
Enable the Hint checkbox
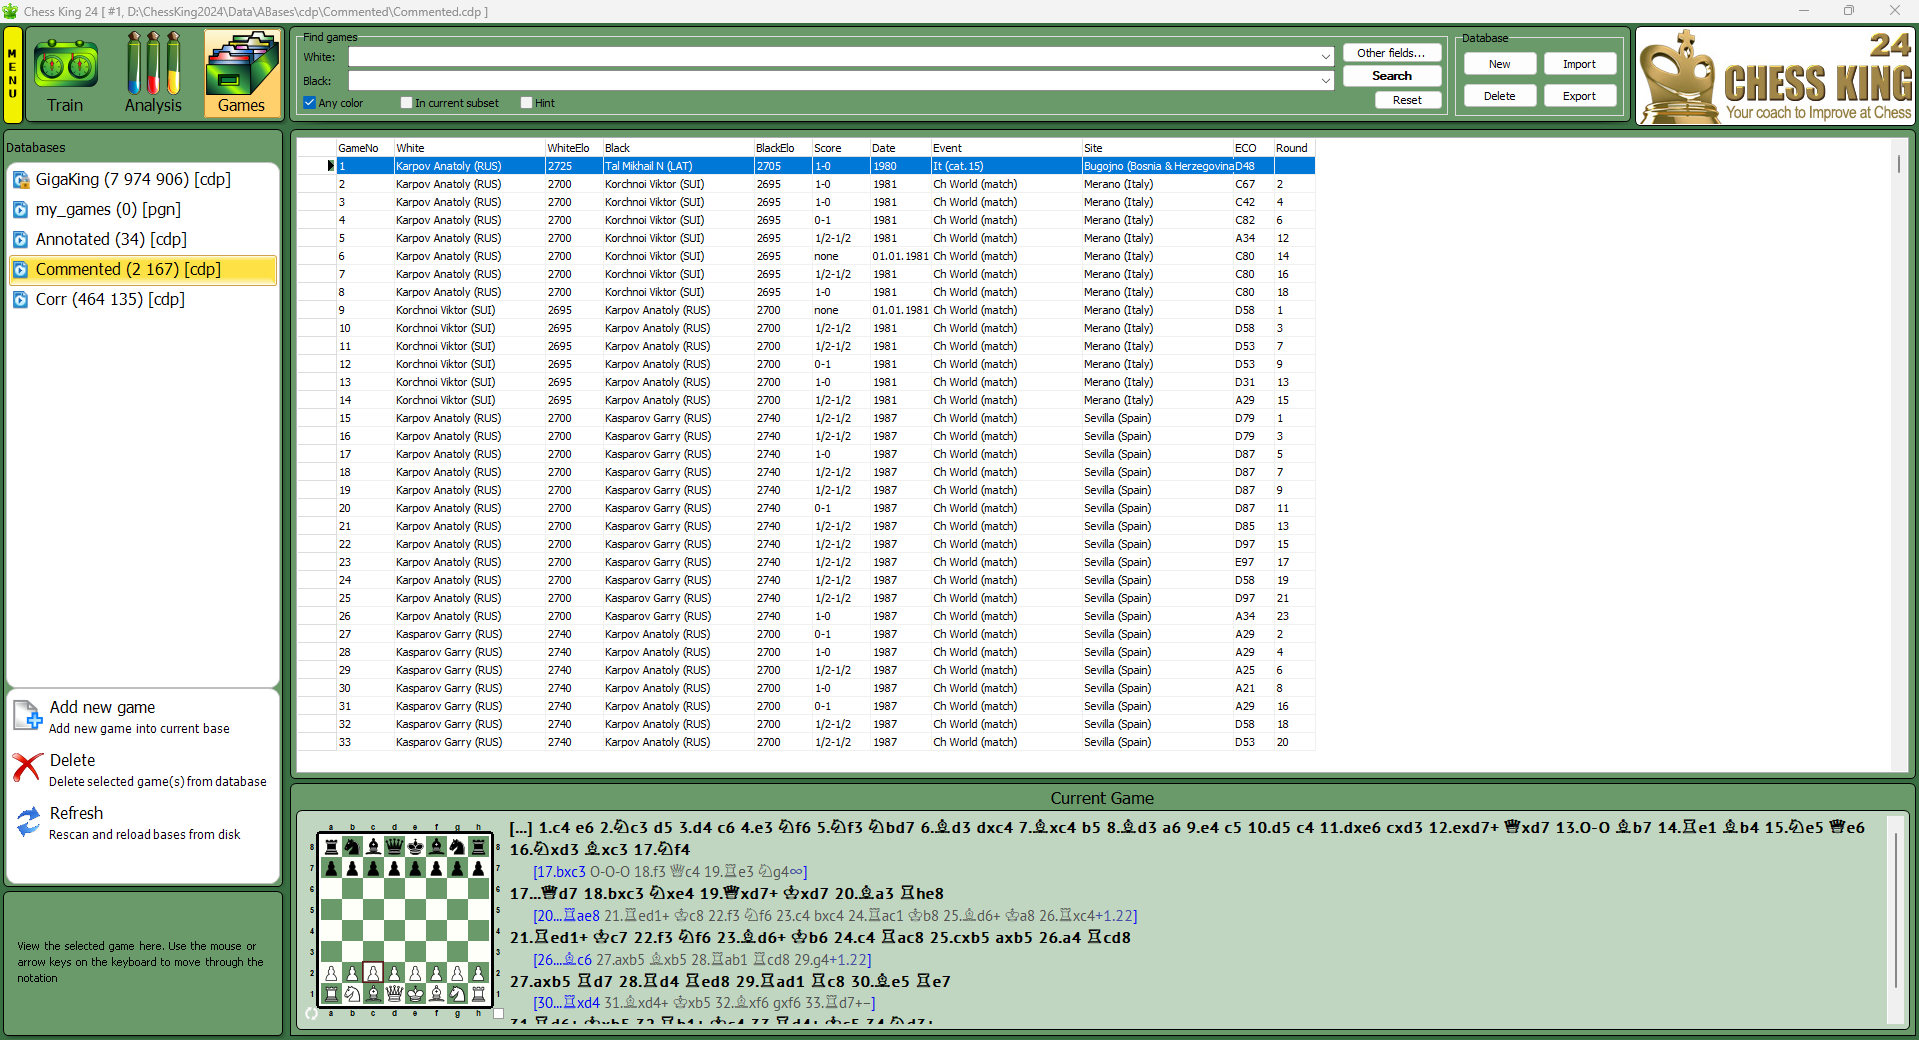click(x=527, y=103)
